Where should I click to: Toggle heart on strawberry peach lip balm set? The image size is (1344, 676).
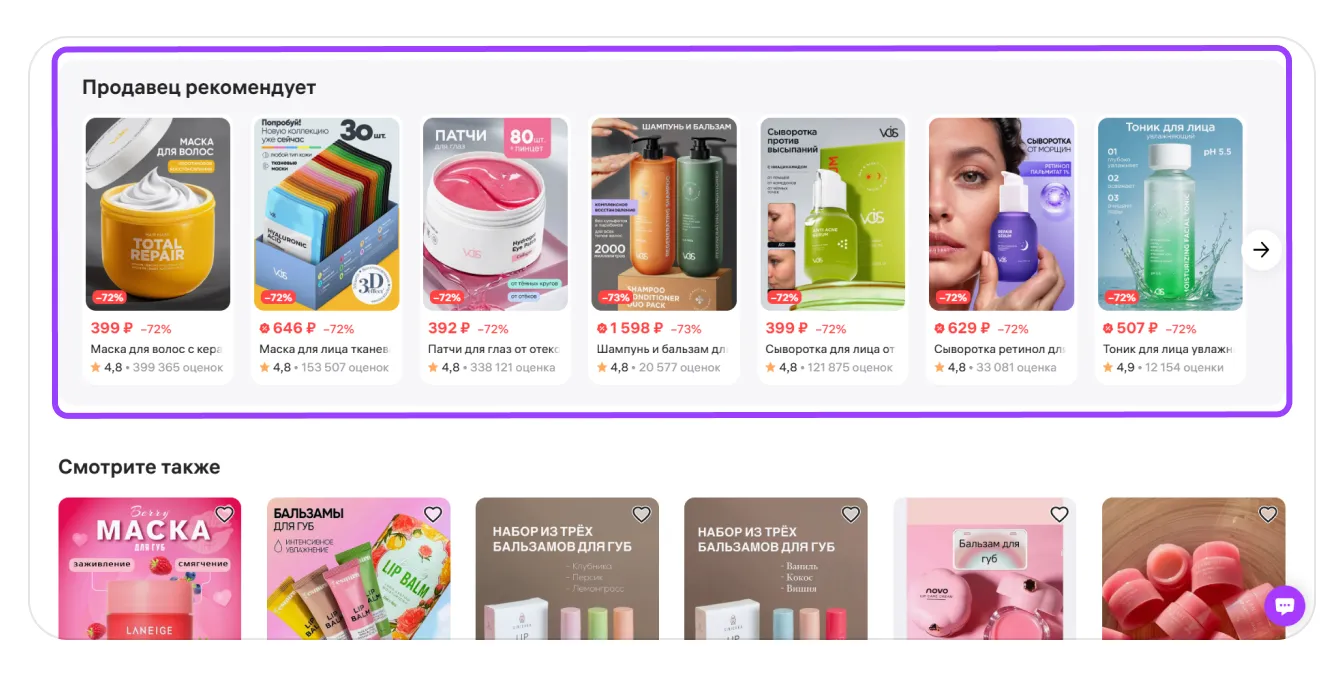click(642, 514)
